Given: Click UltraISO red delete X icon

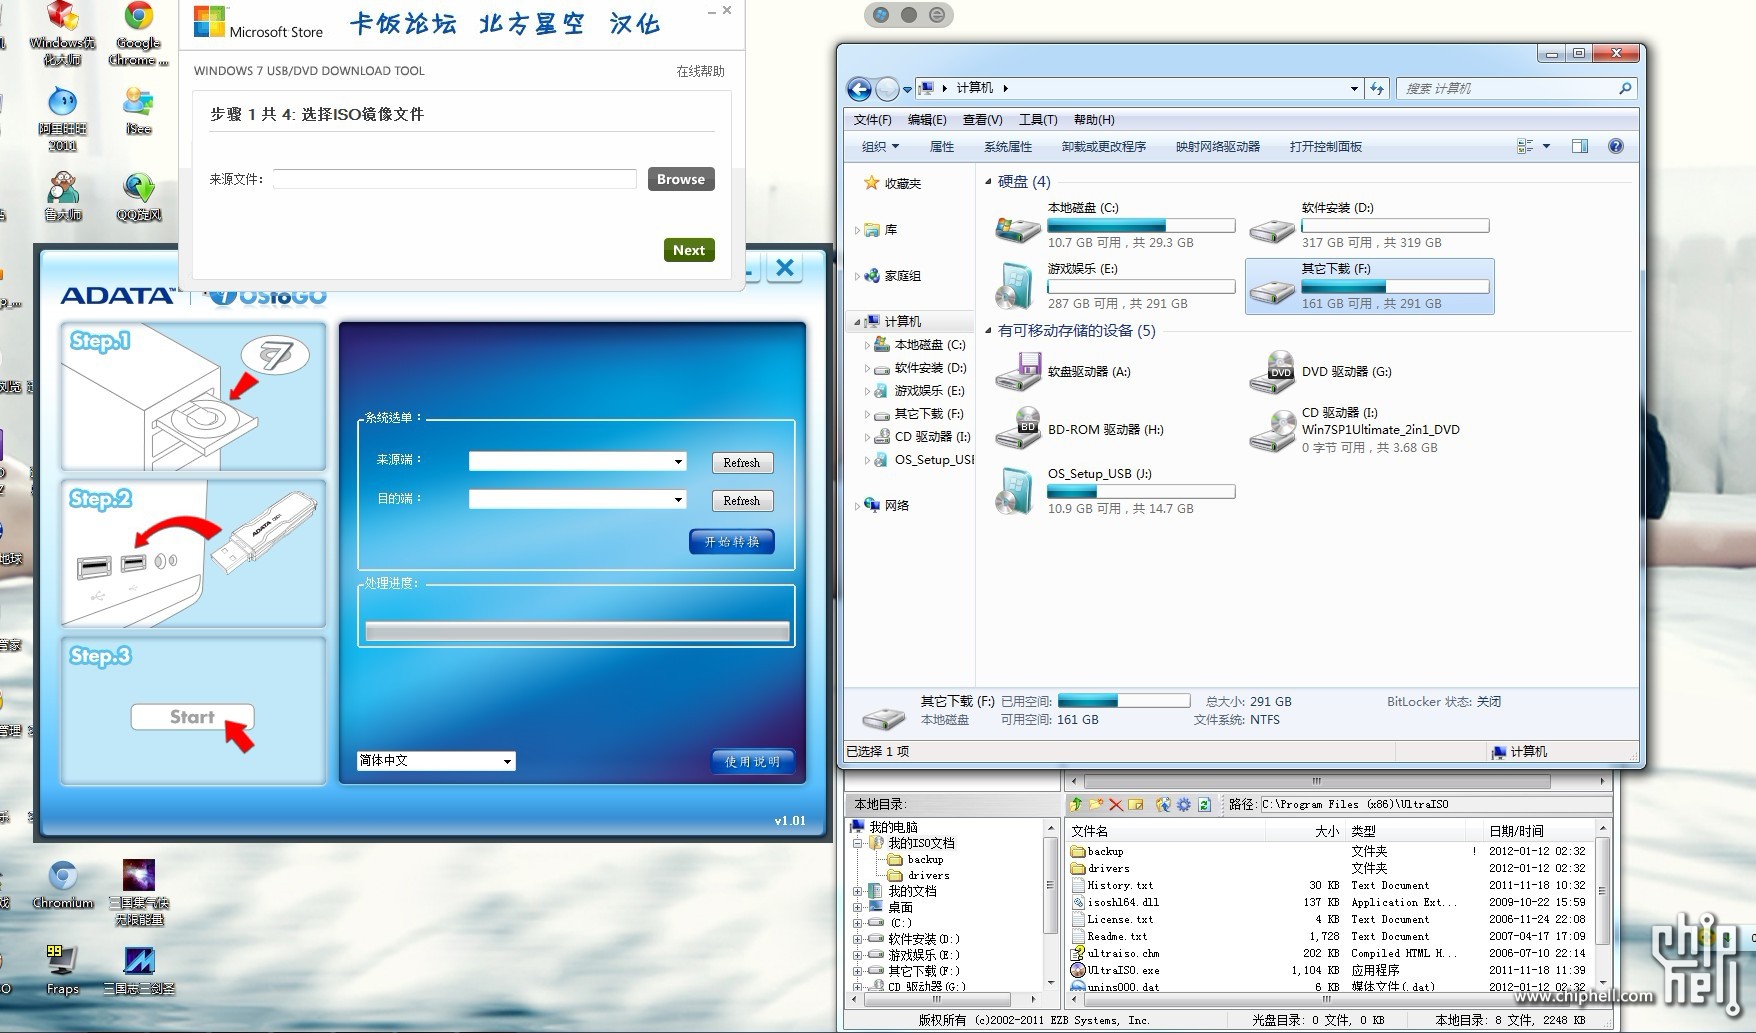Looking at the screenshot, I should pyautogui.click(x=1116, y=804).
